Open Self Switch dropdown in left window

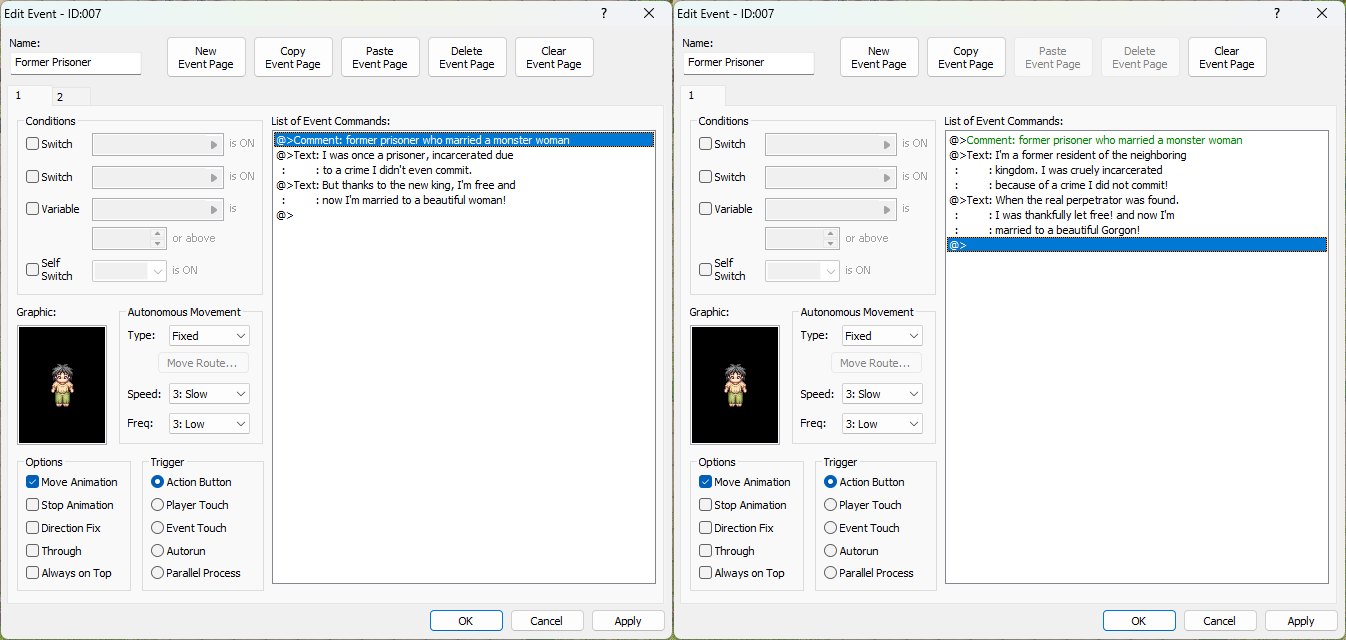[x=129, y=270]
